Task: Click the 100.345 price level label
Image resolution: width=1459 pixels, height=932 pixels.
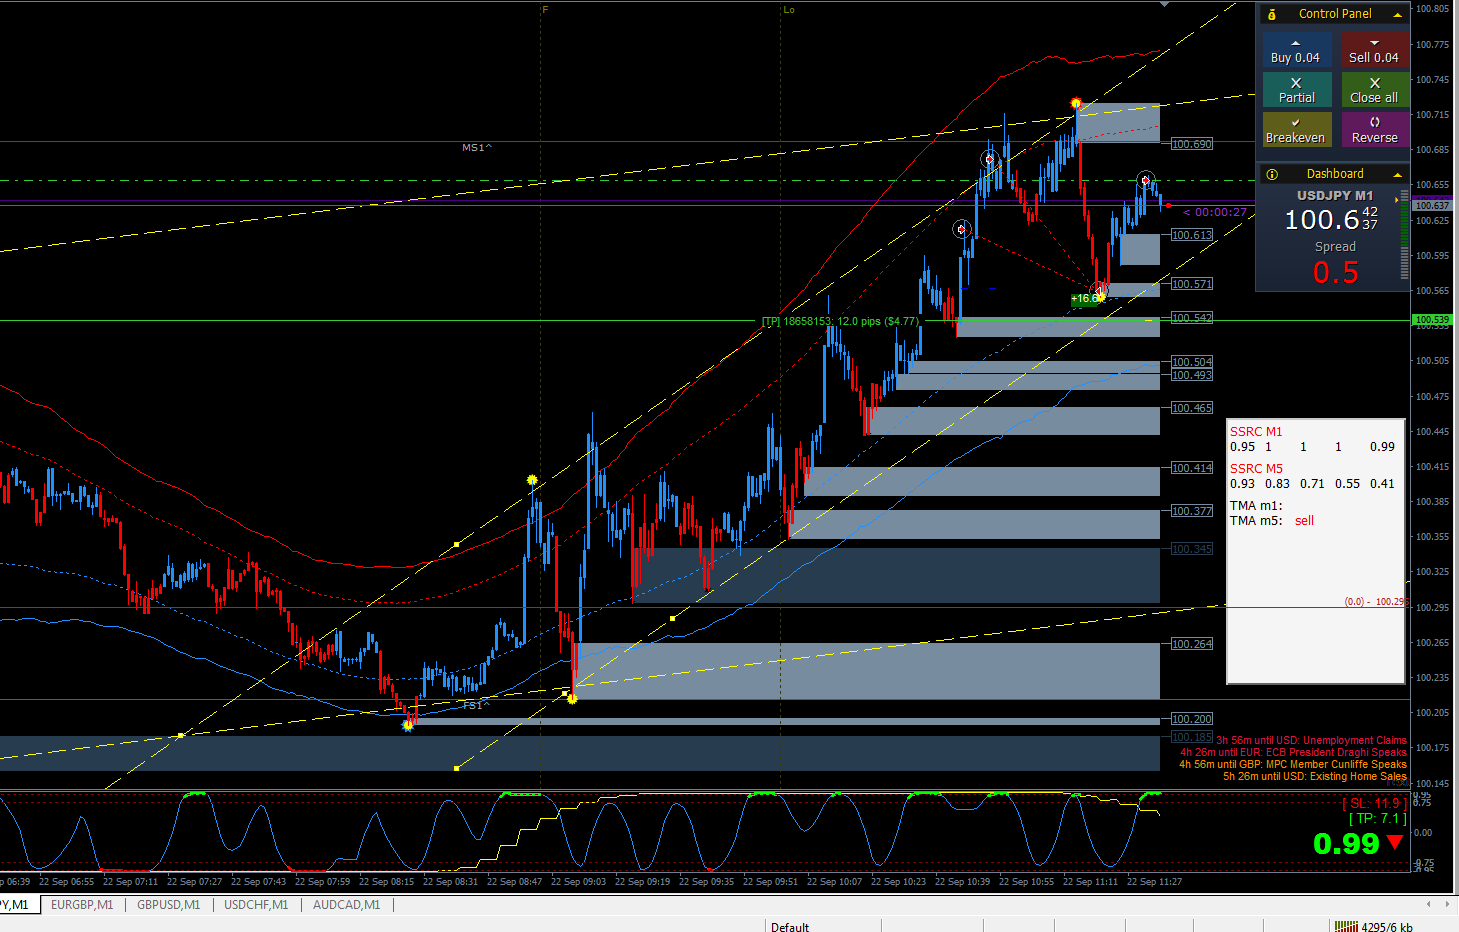Action: pyautogui.click(x=1192, y=549)
